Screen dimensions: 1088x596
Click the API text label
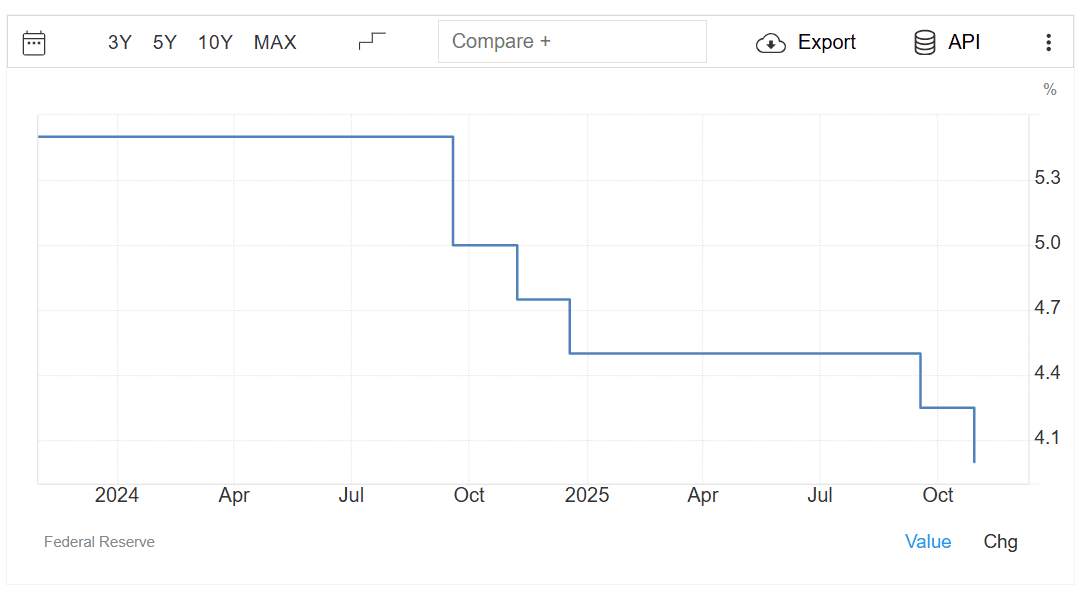point(964,42)
